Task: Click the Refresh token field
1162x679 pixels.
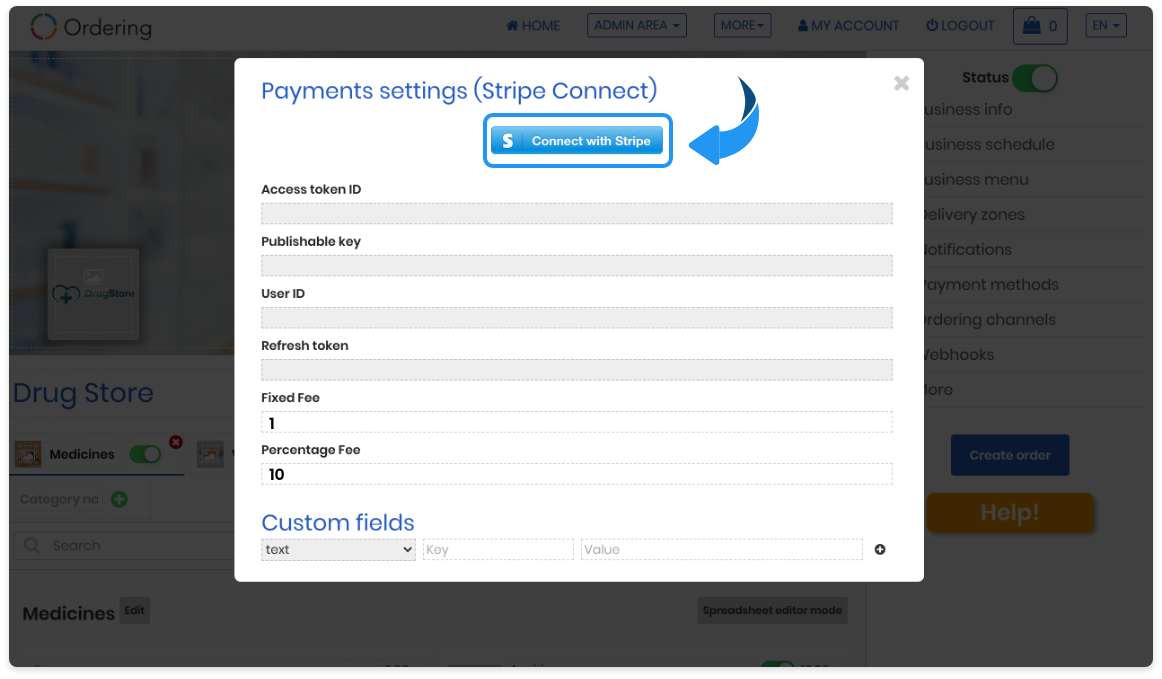Action: [x=577, y=370]
